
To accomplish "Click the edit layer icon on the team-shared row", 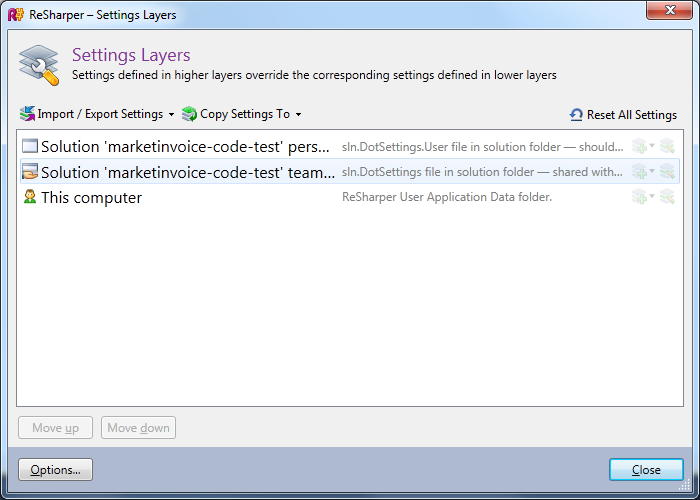I will click(667, 172).
